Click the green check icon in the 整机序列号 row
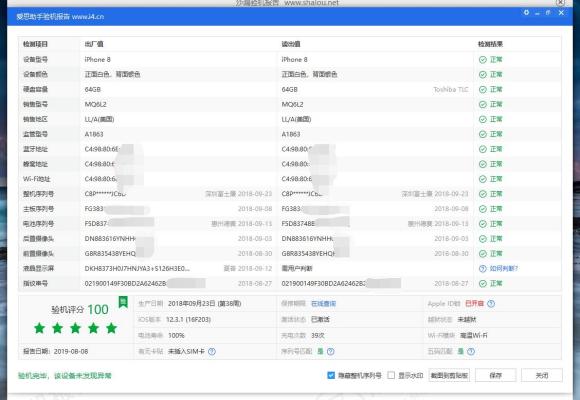580x400 pixels. point(483,194)
